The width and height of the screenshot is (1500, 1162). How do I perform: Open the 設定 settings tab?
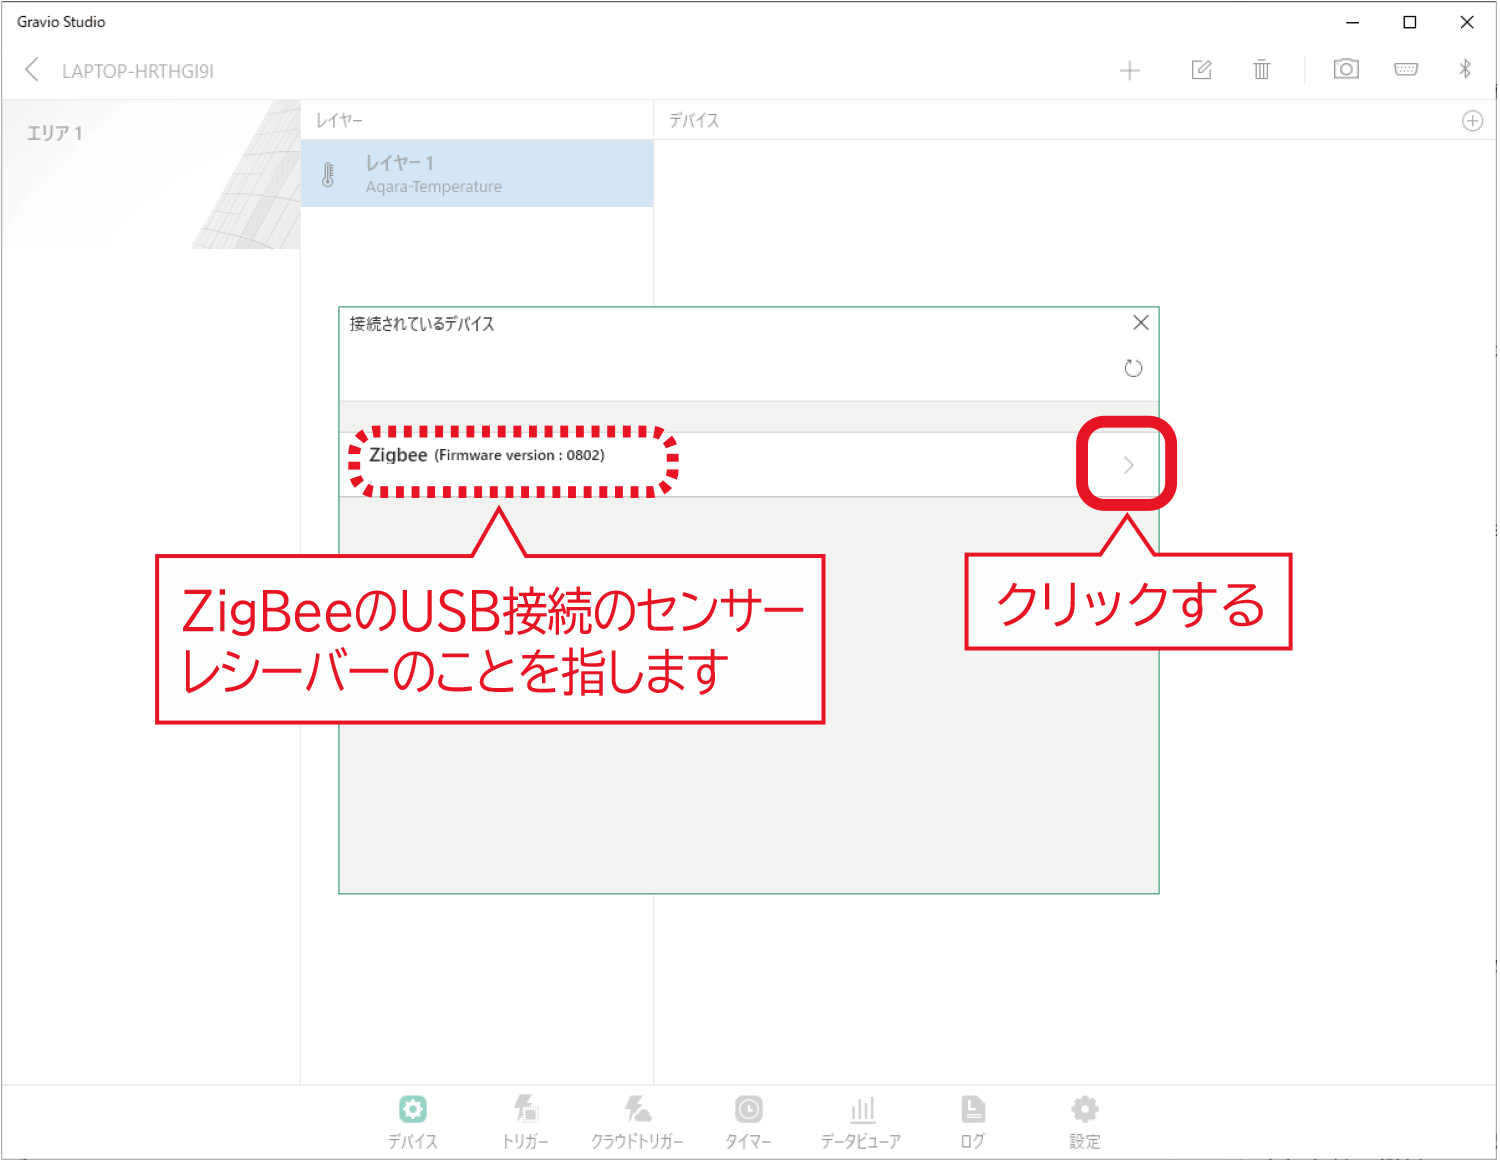1085,1122
